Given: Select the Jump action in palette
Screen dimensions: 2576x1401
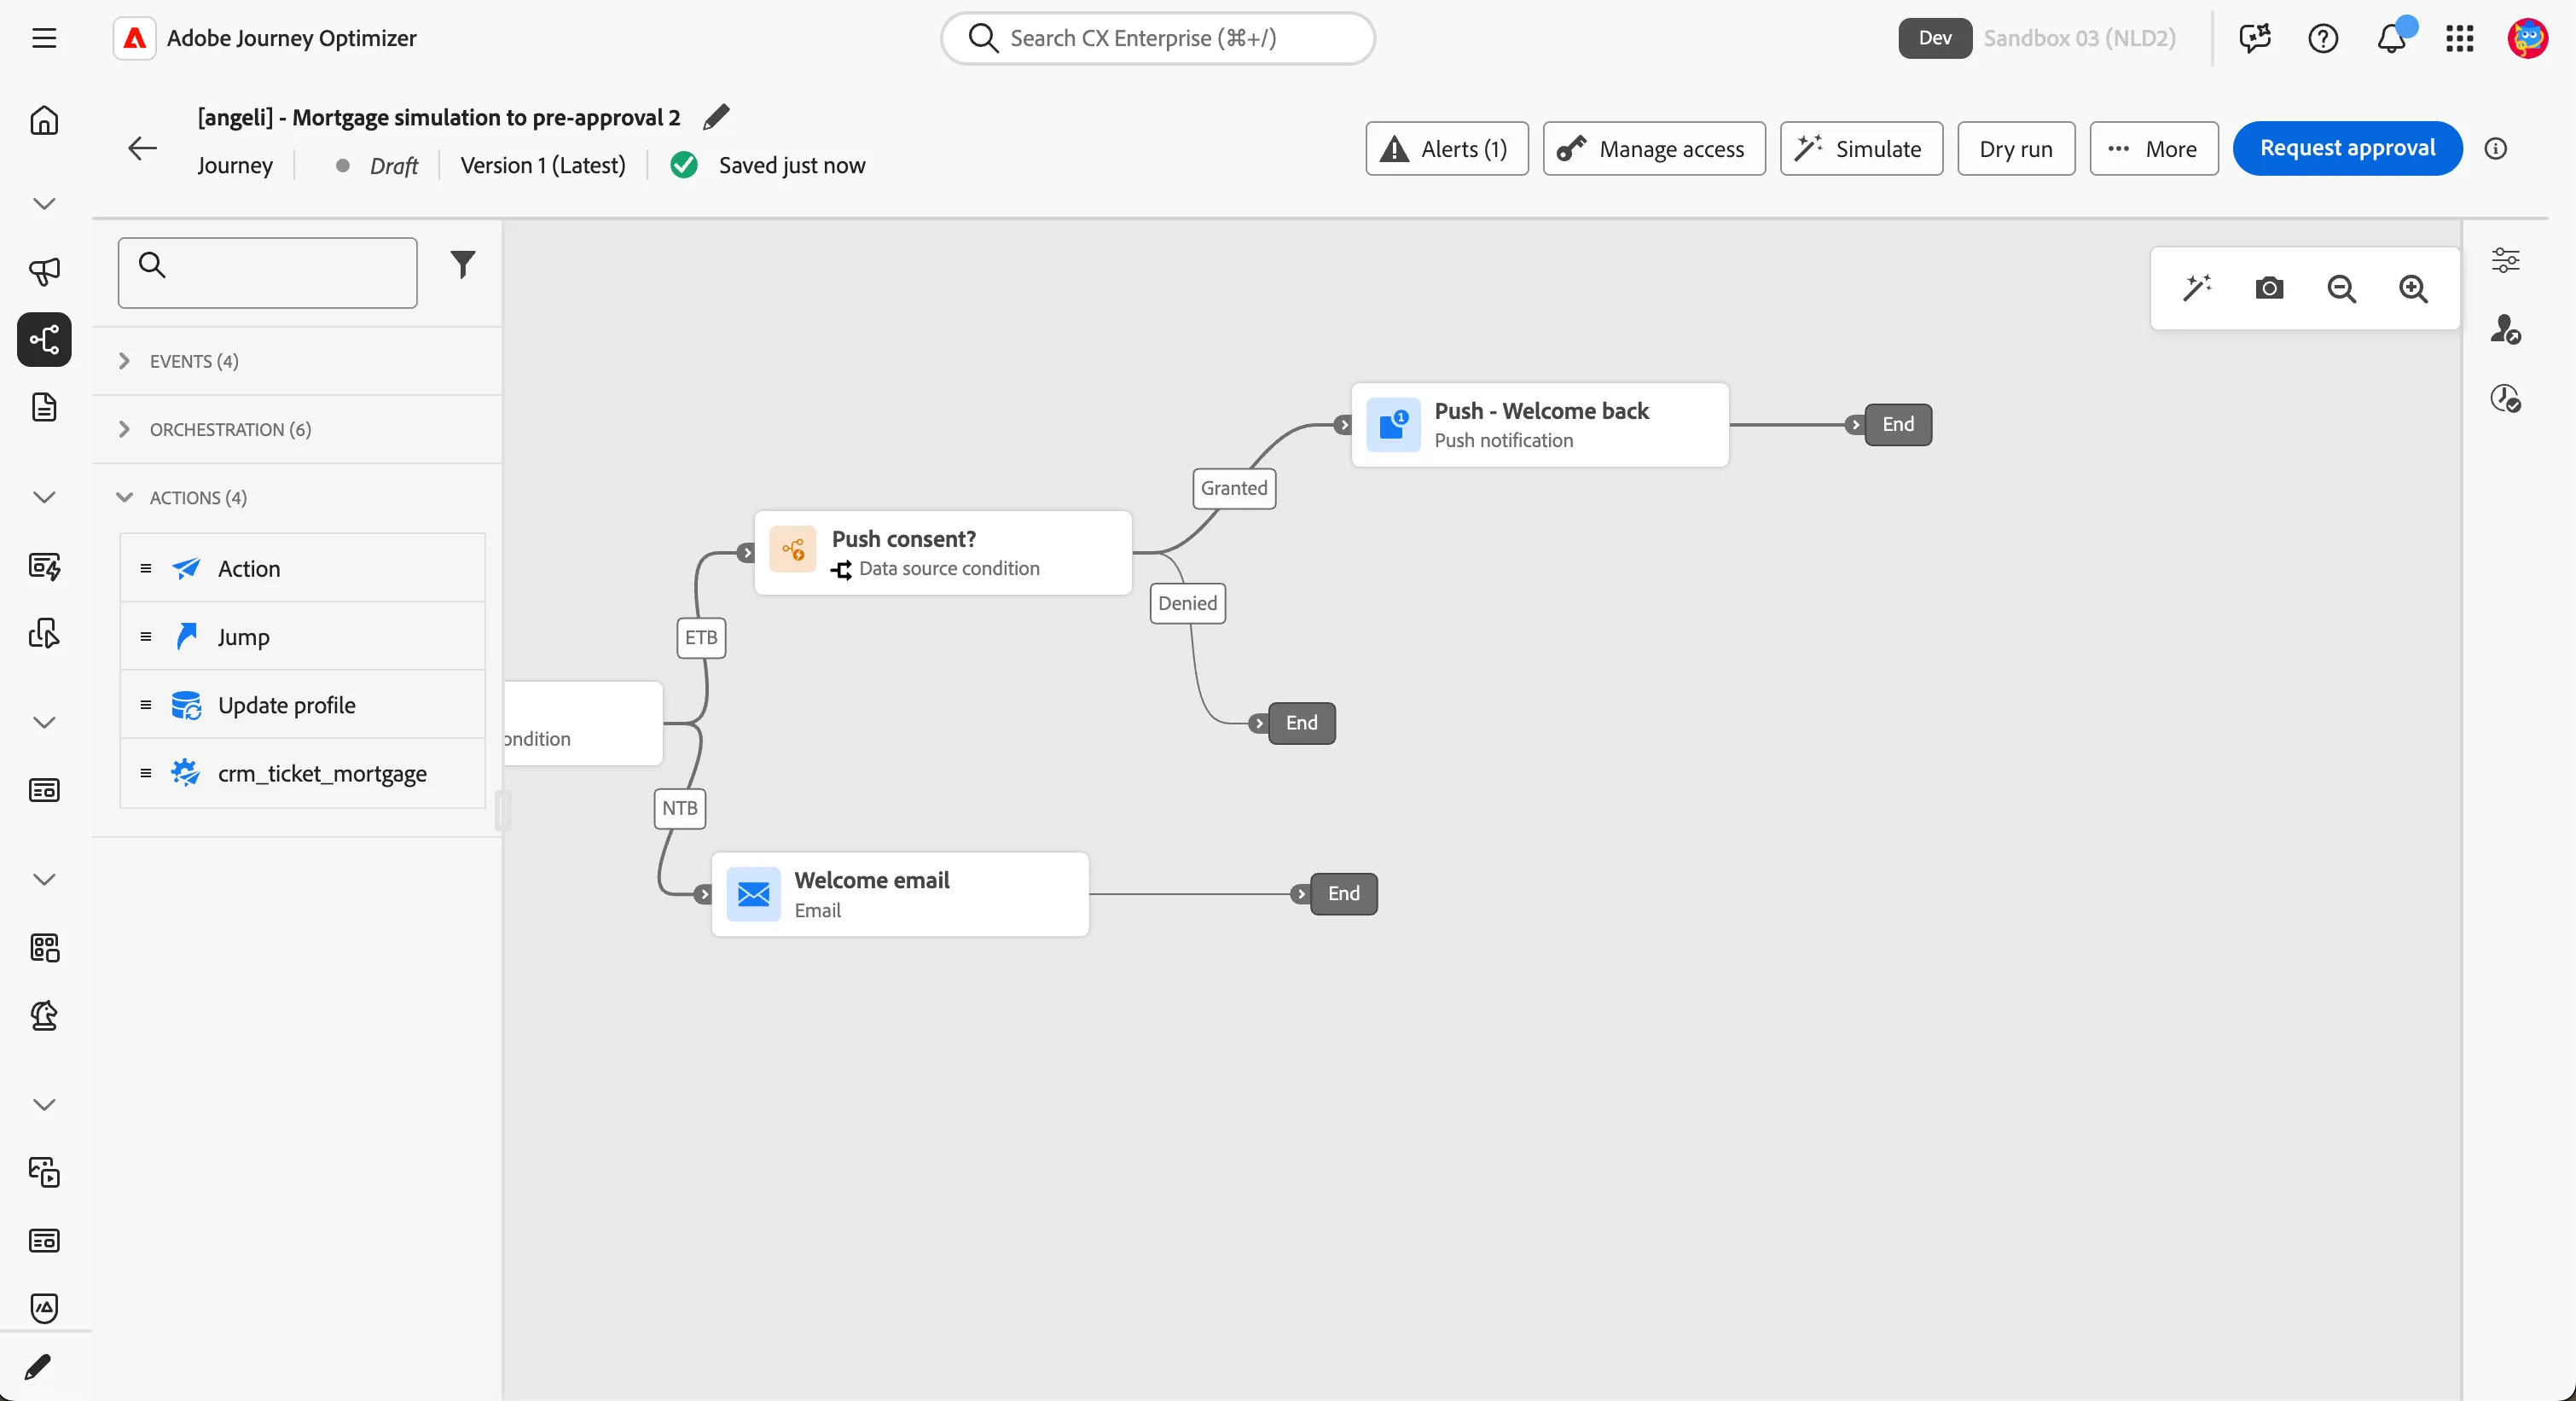Looking at the screenshot, I should tap(303, 636).
